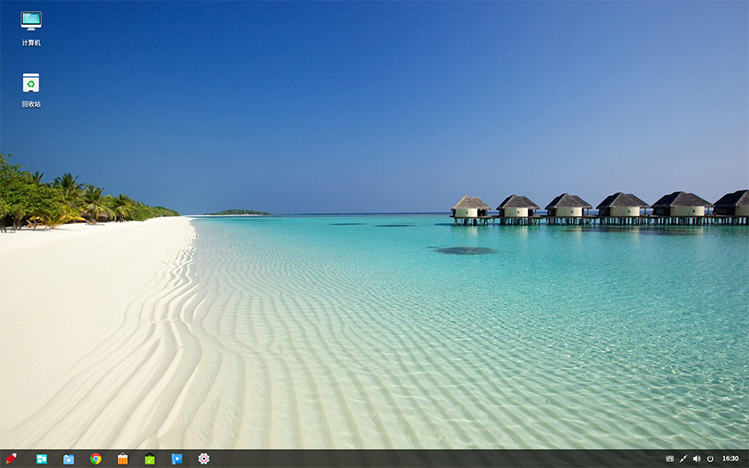Screen dimensions: 749x468
Task: Click the keyboard input method tray icon
Action: pyautogui.click(x=670, y=459)
